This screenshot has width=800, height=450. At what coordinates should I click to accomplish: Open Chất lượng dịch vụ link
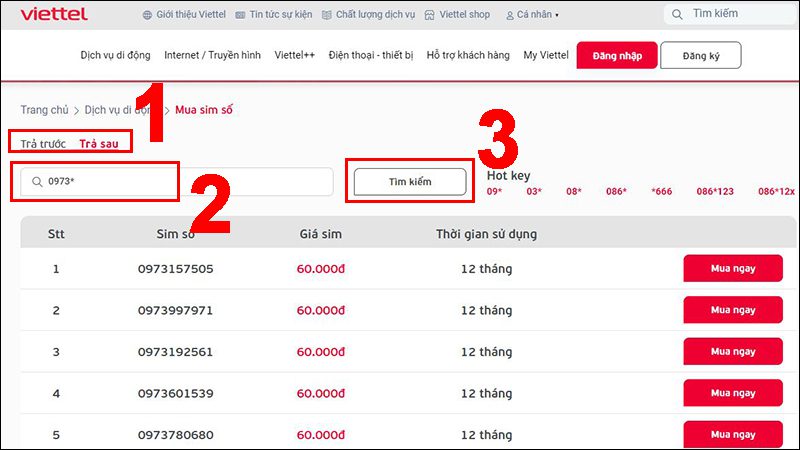pyautogui.click(x=376, y=15)
